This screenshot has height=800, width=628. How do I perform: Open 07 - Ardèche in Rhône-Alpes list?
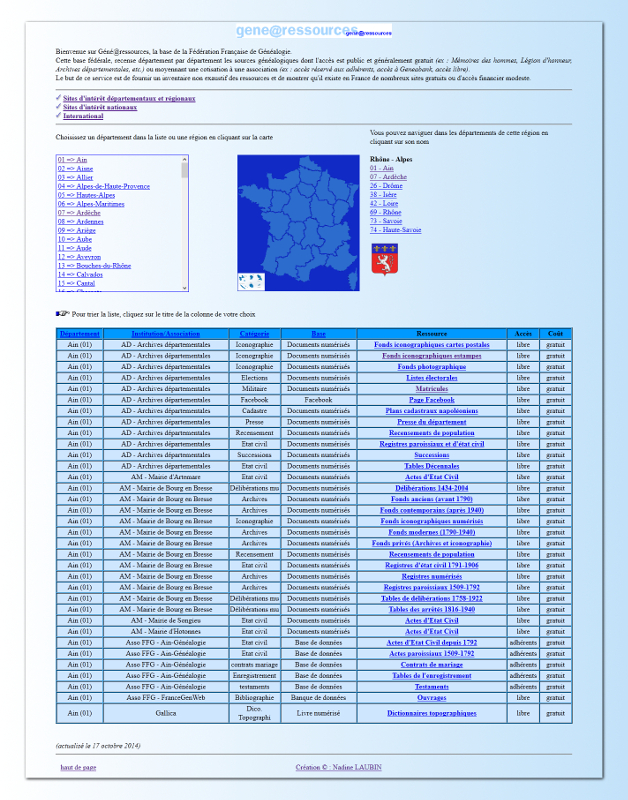388,177
